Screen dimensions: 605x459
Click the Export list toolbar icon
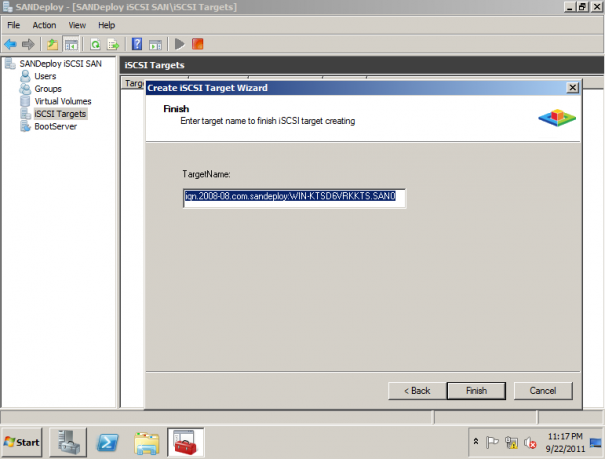click(x=113, y=44)
